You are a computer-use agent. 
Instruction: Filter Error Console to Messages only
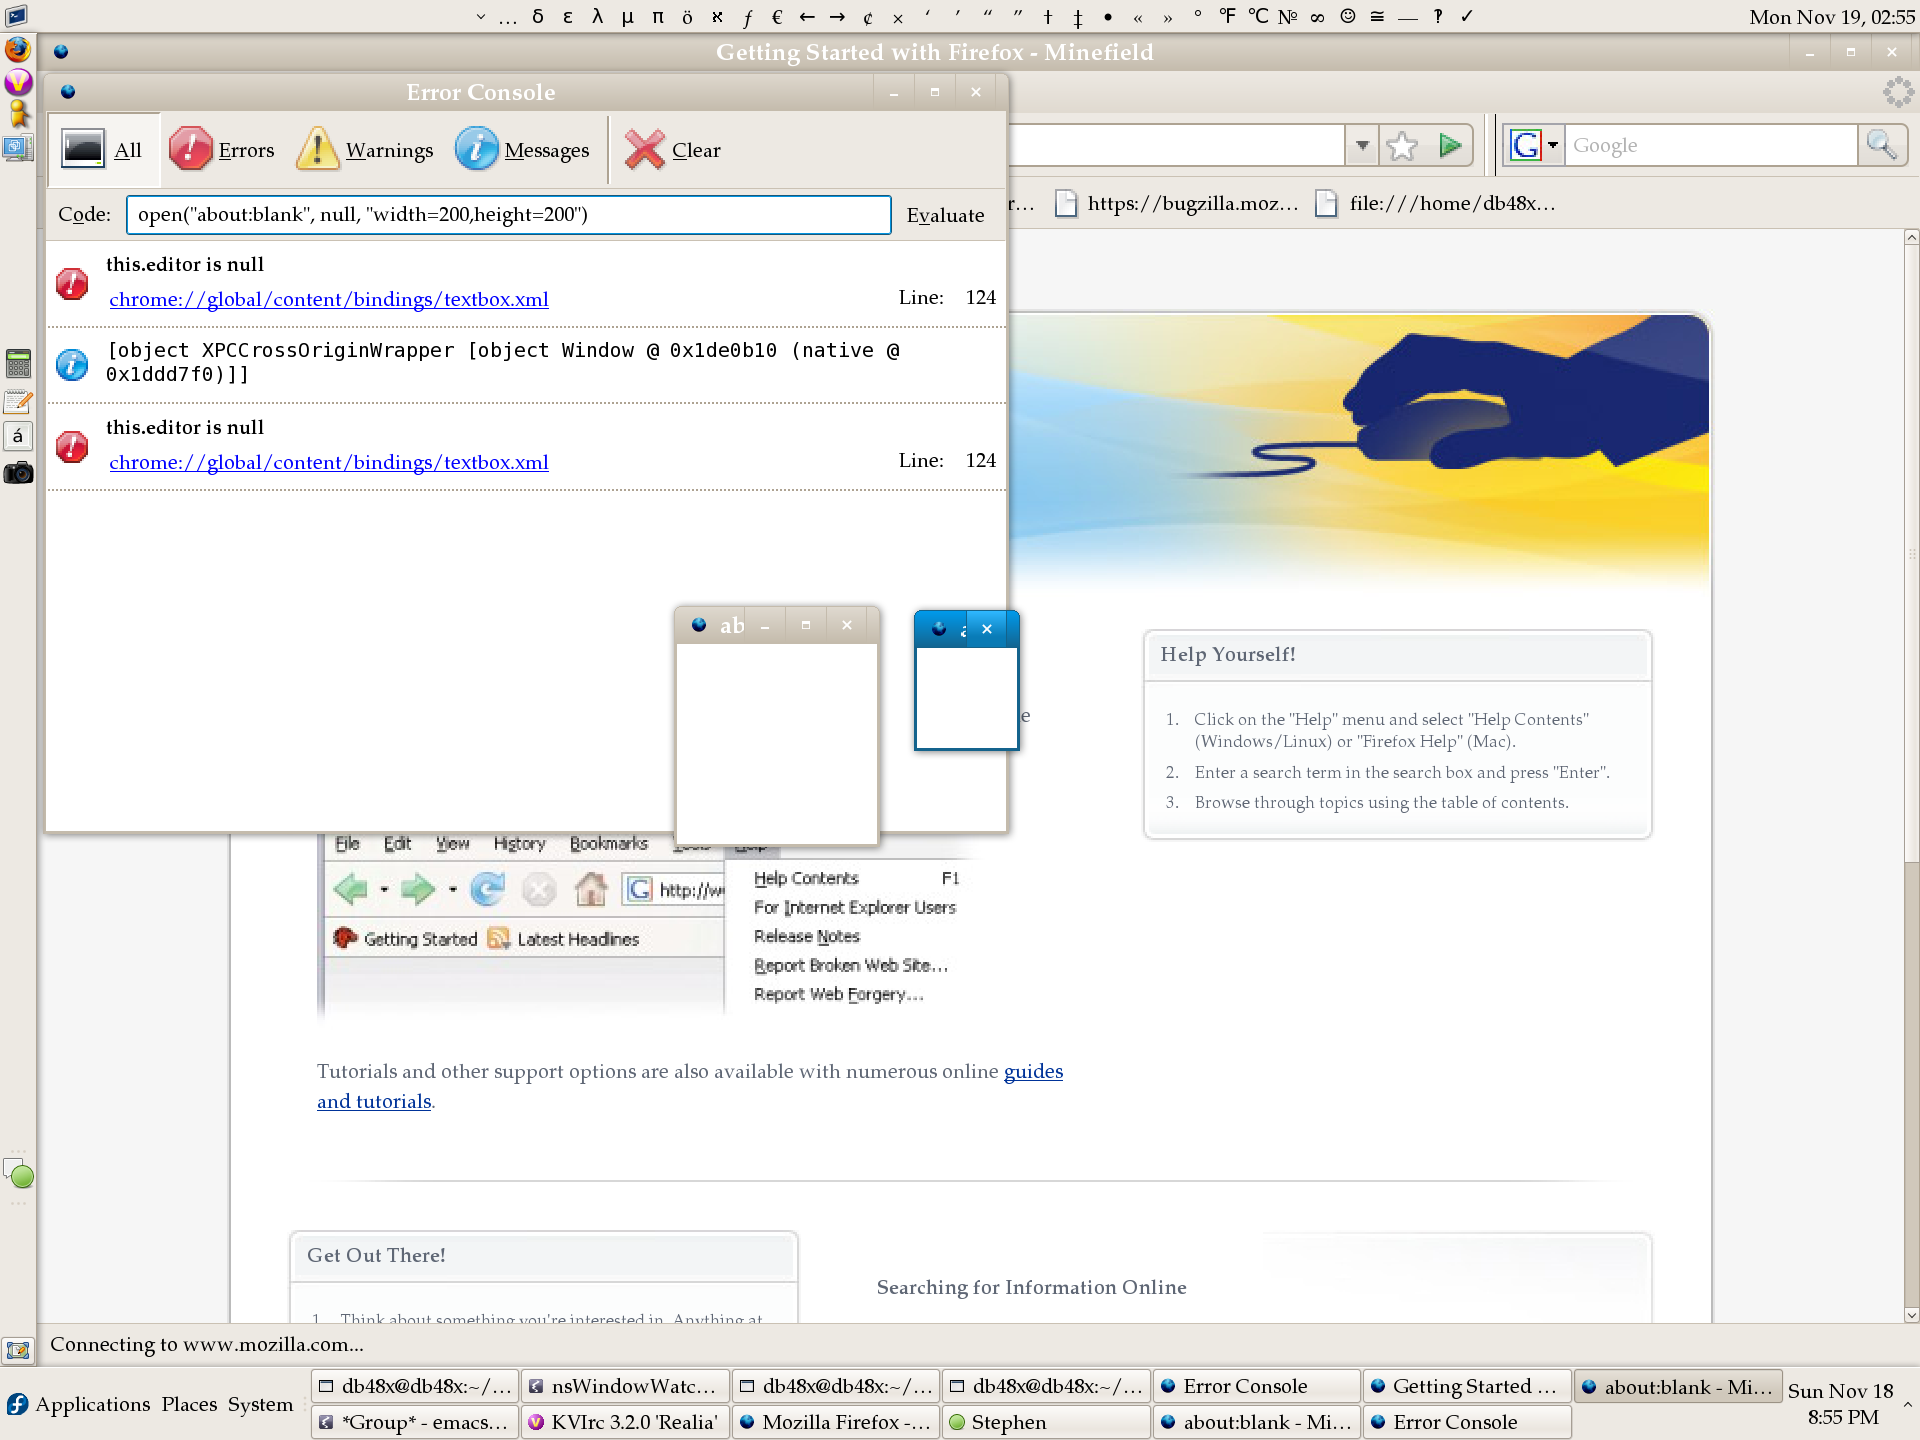click(x=522, y=150)
